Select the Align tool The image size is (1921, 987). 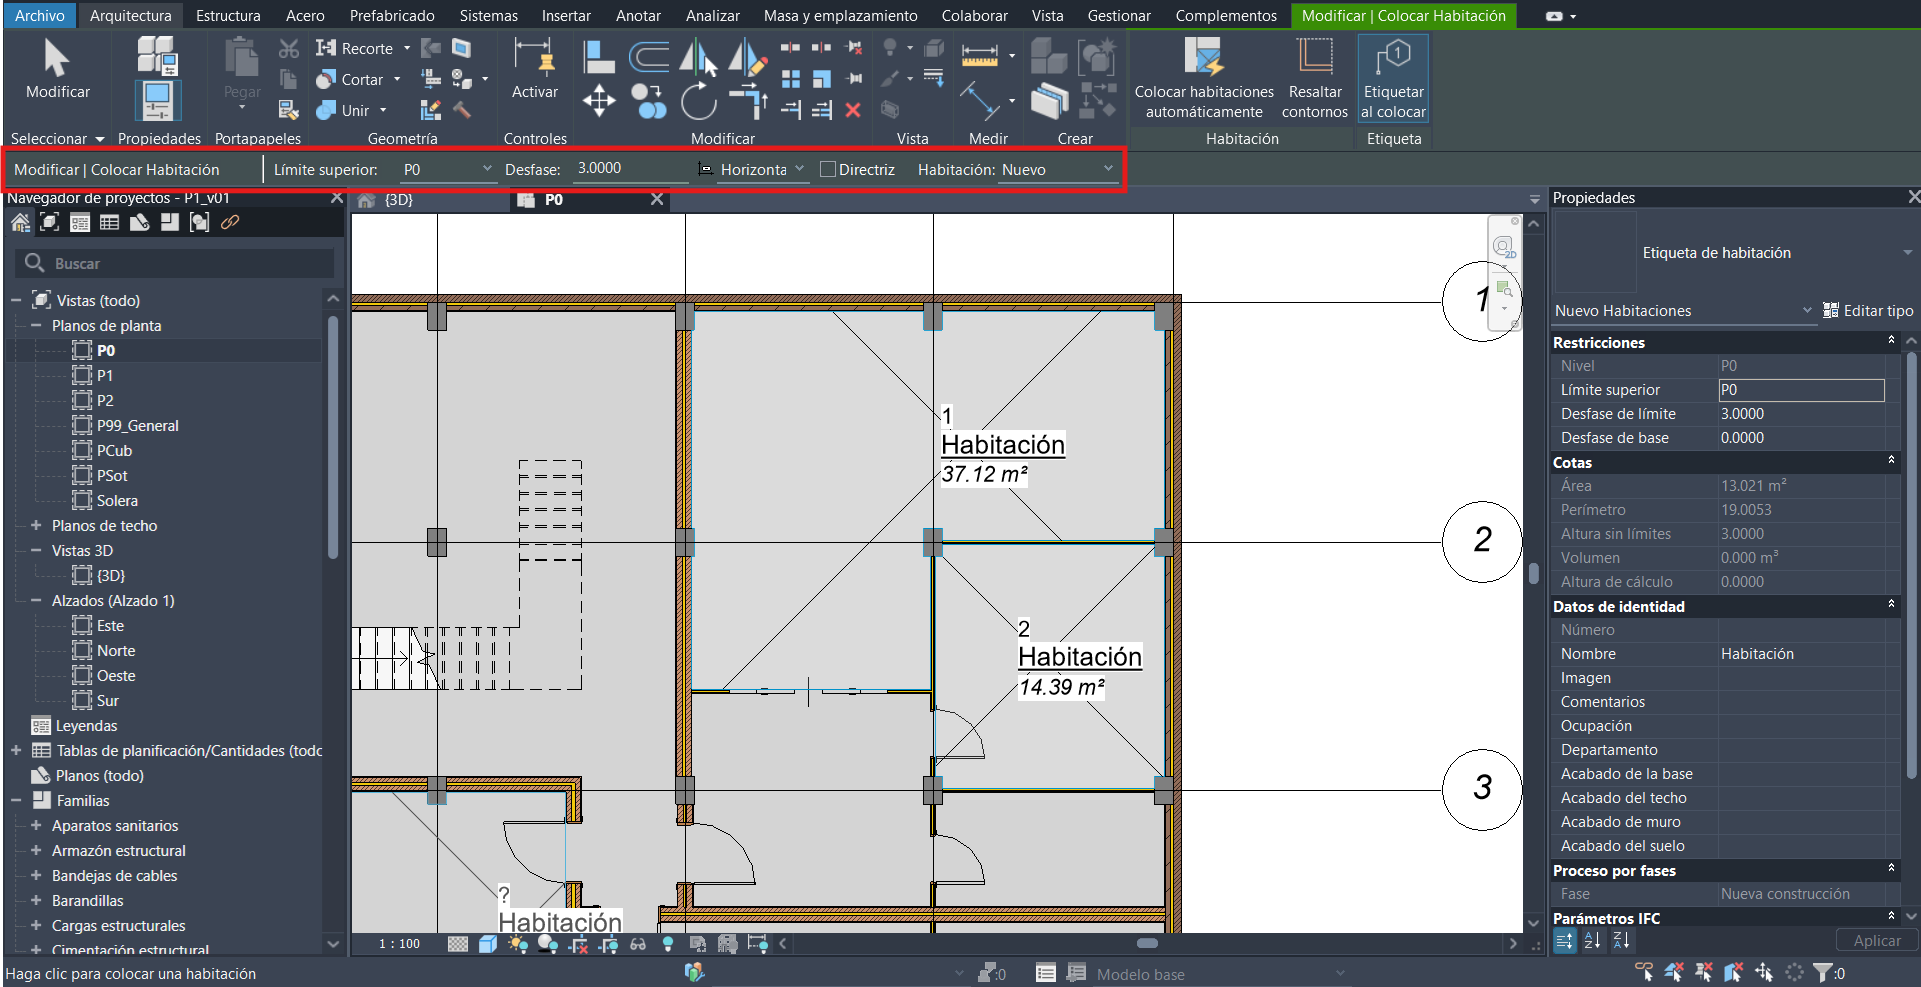pos(598,56)
